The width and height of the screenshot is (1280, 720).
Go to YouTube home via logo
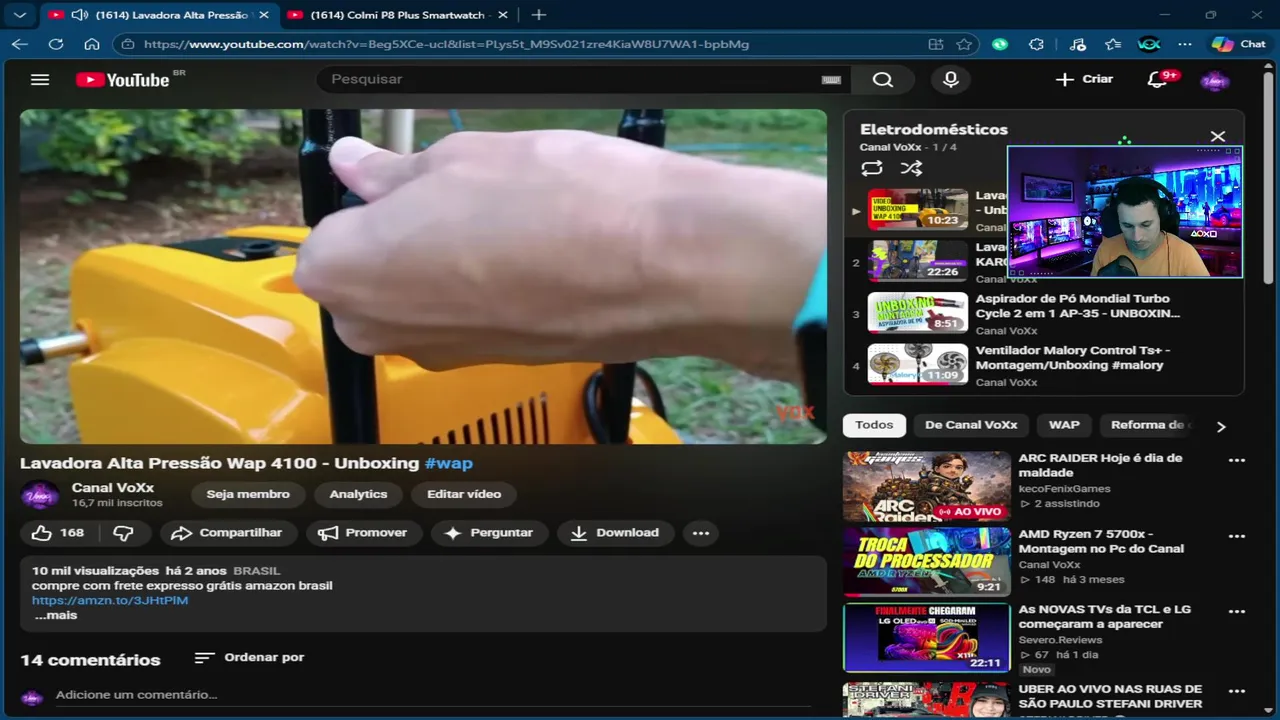[123, 80]
